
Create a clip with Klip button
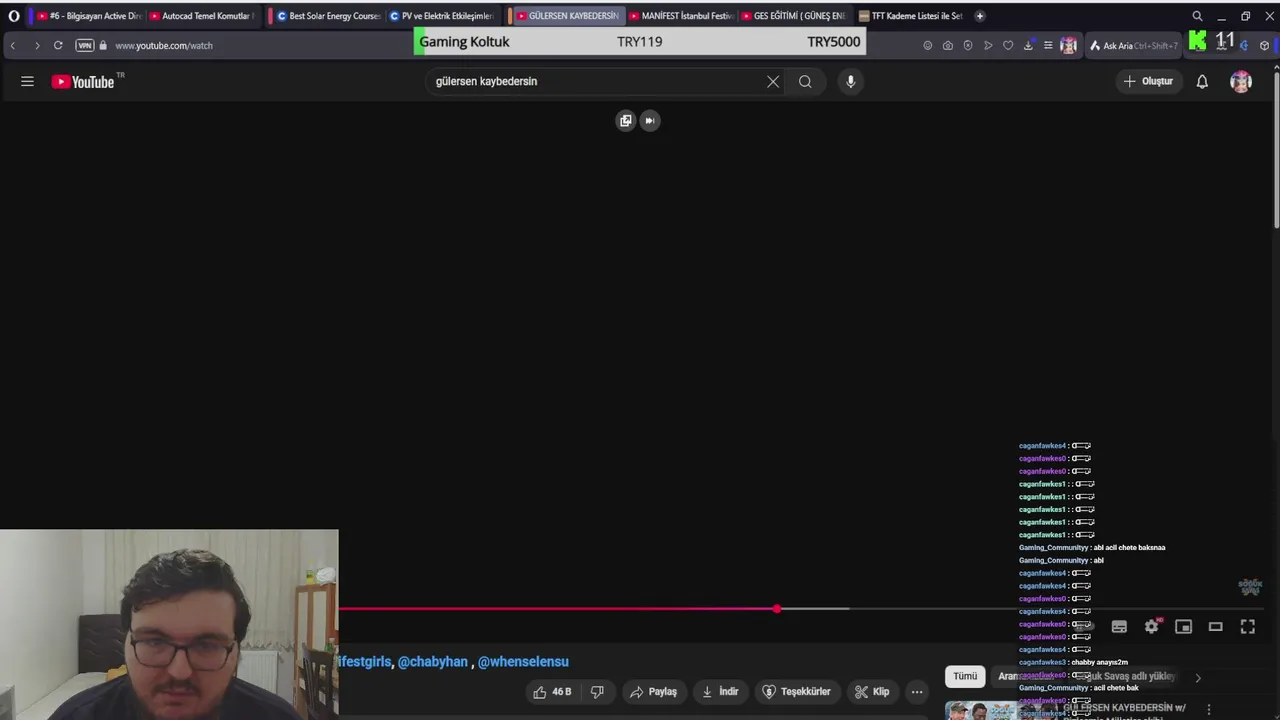[x=872, y=692]
